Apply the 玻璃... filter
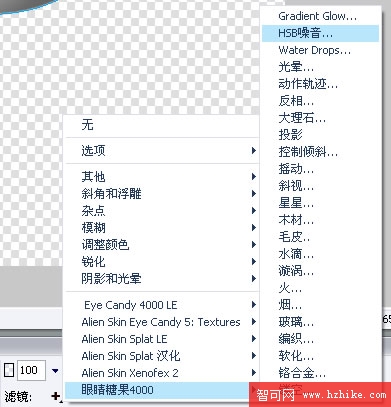The image size is (391, 407). [320, 322]
